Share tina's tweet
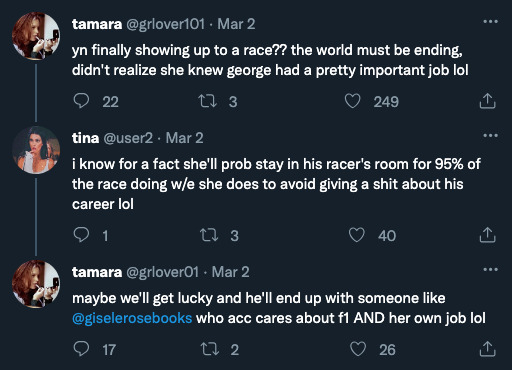This screenshot has width=512, height=370. [x=487, y=235]
